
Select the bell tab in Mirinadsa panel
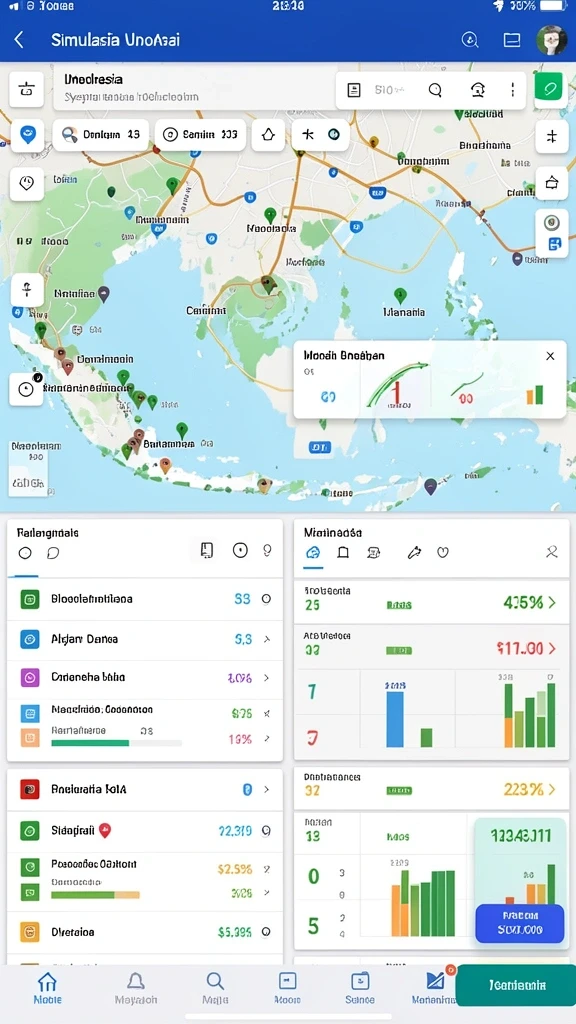click(x=343, y=552)
